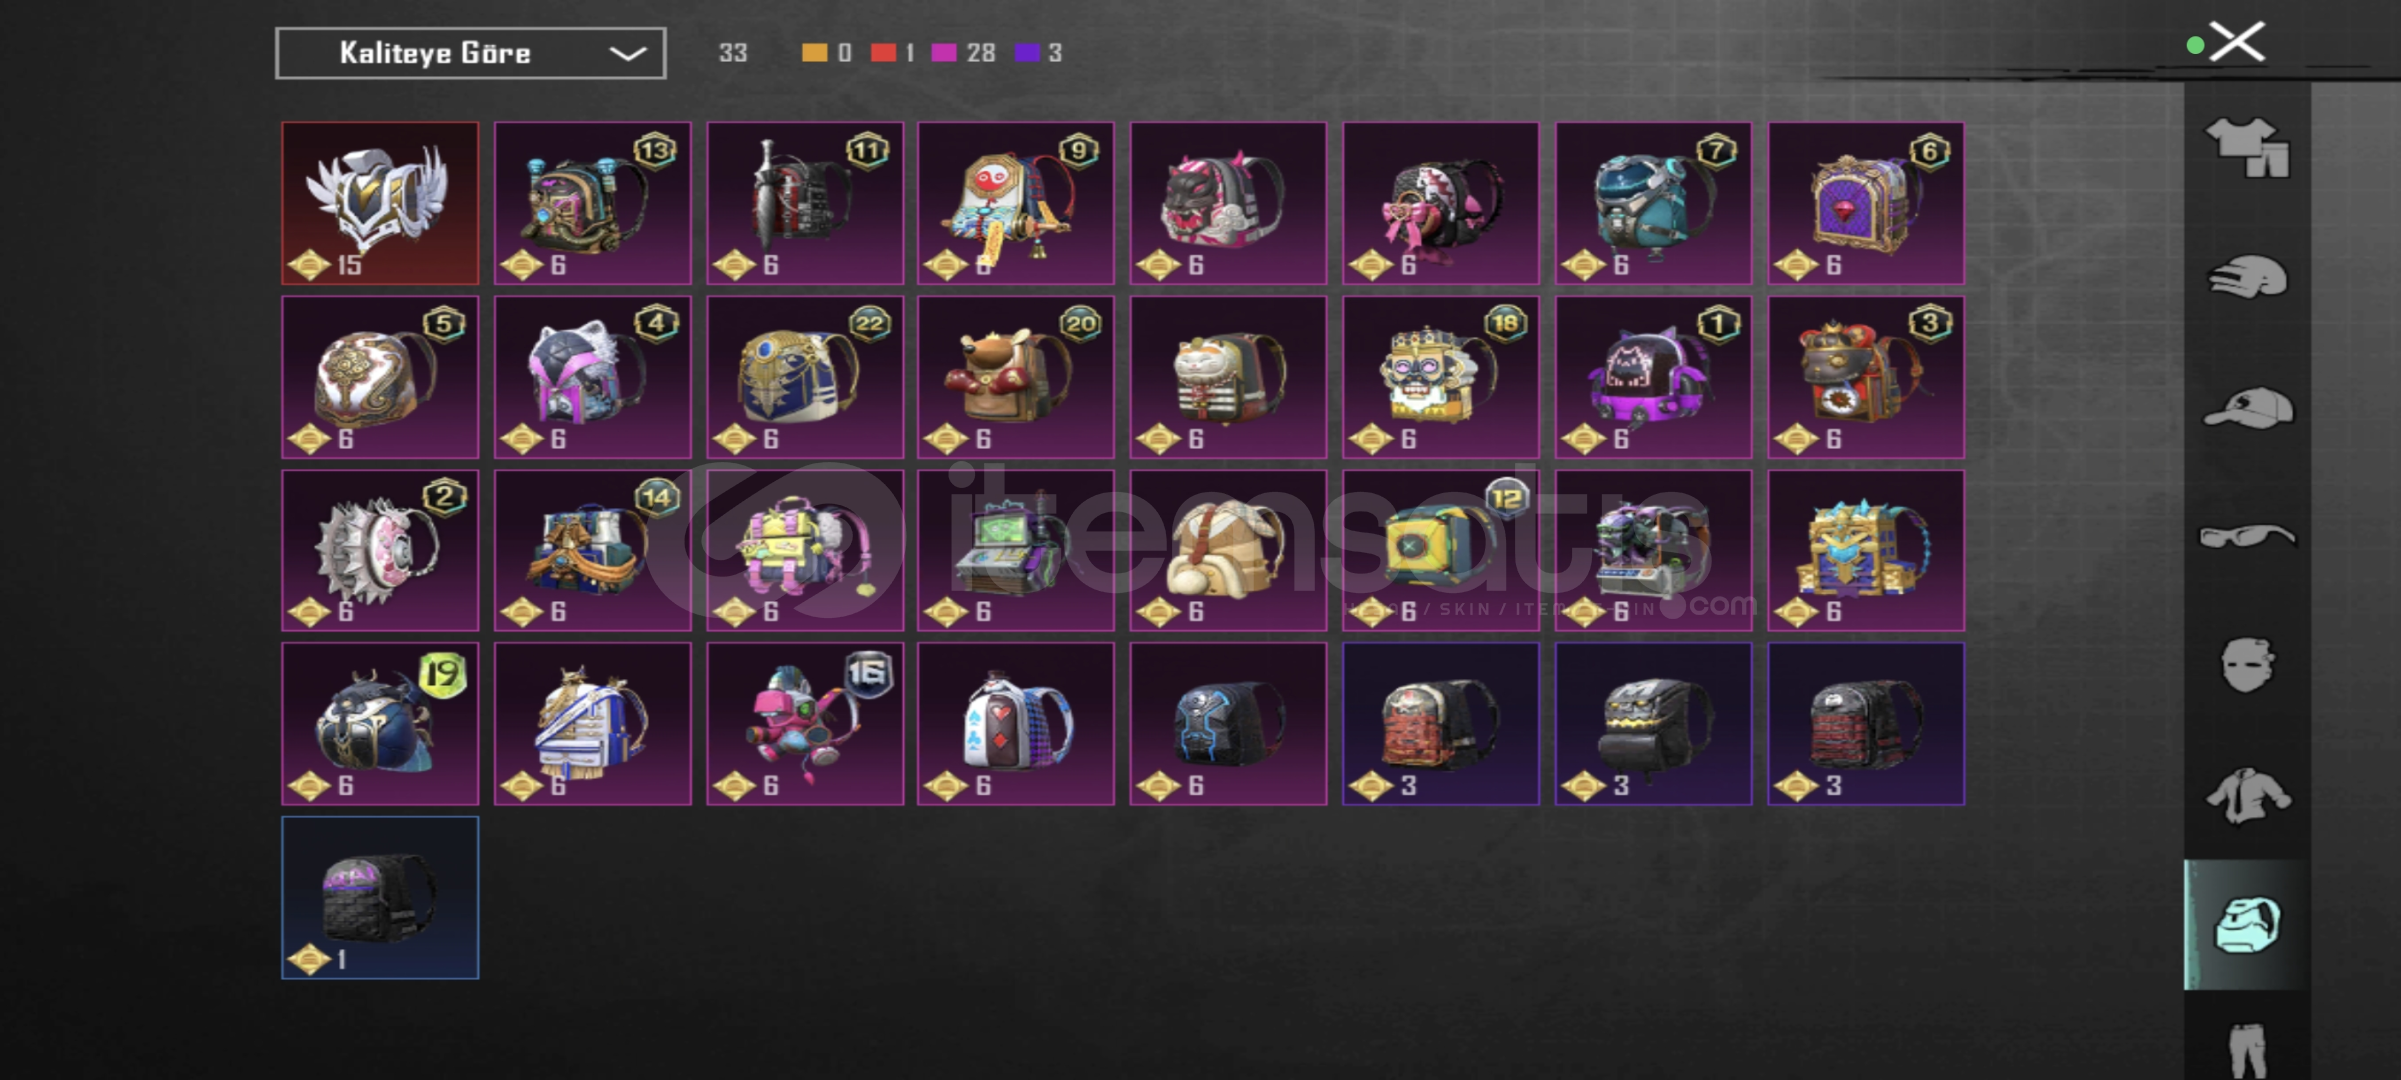This screenshot has width=2401, height=1080.
Task: Open the jacket category in sidebar
Action: tap(2248, 796)
